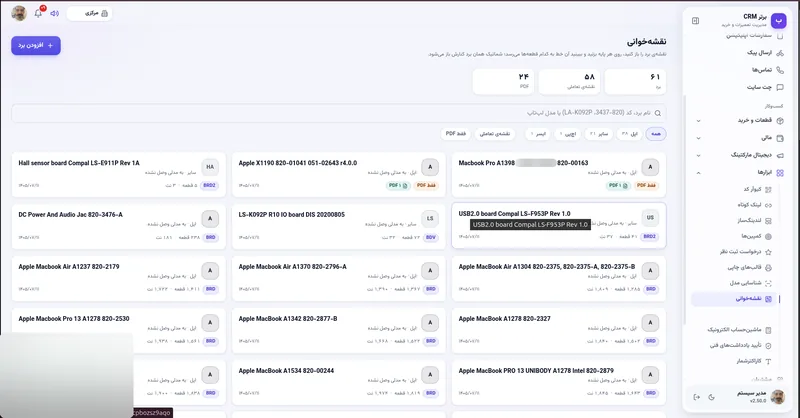This screenshot has width=800, height=418.
Task: Select نقشه‌خوانی schematic reader in sidebar
Action: pyautogui.click(x=734, y=299)
